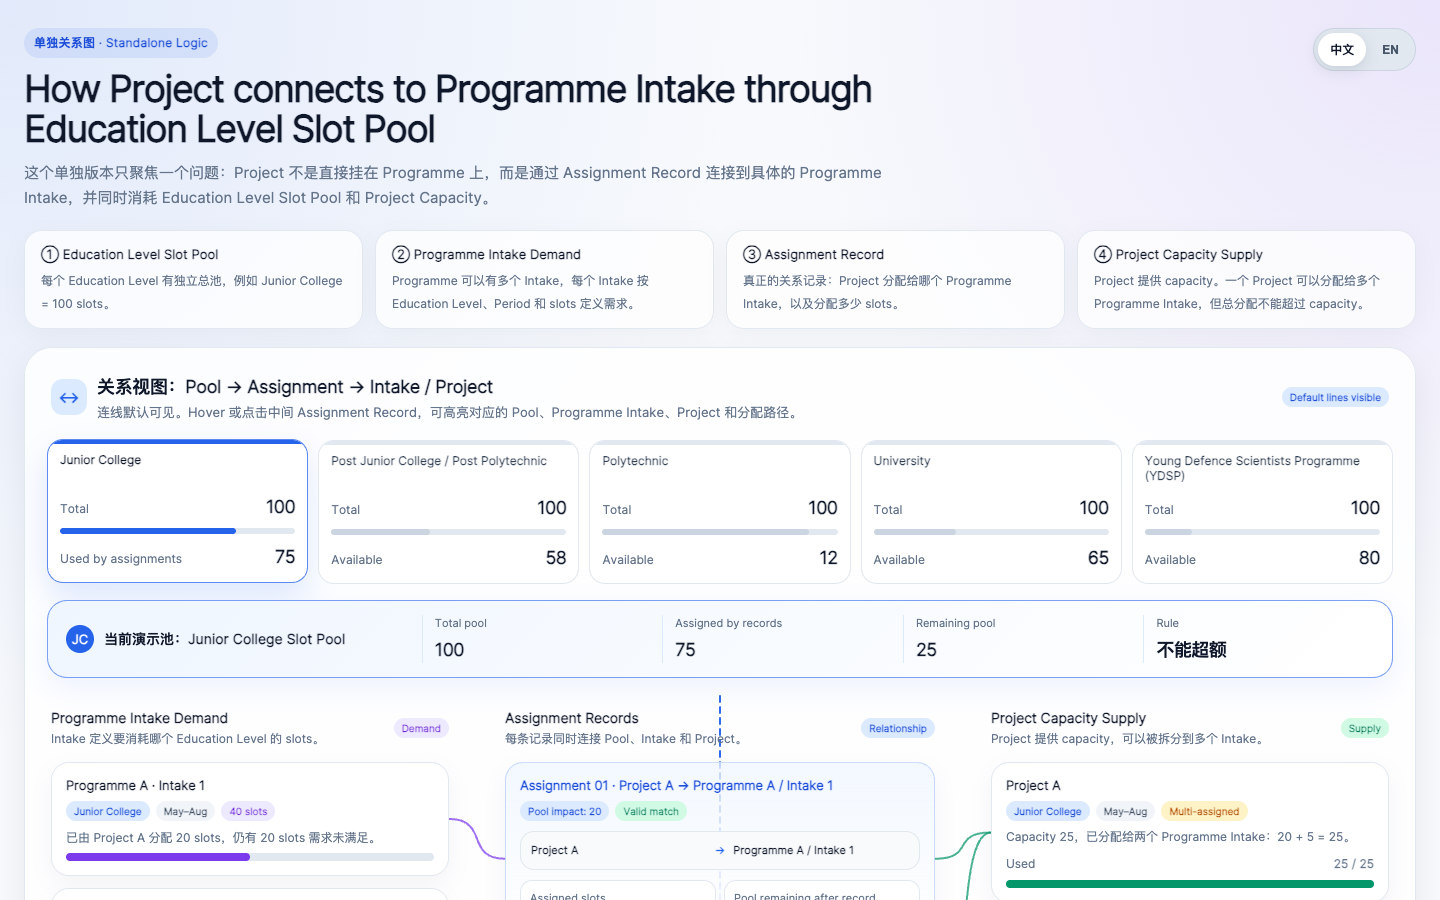This screenshot has height=900, width=1440.
Task: Click the Valid match tag
Action: pos(651,812)
